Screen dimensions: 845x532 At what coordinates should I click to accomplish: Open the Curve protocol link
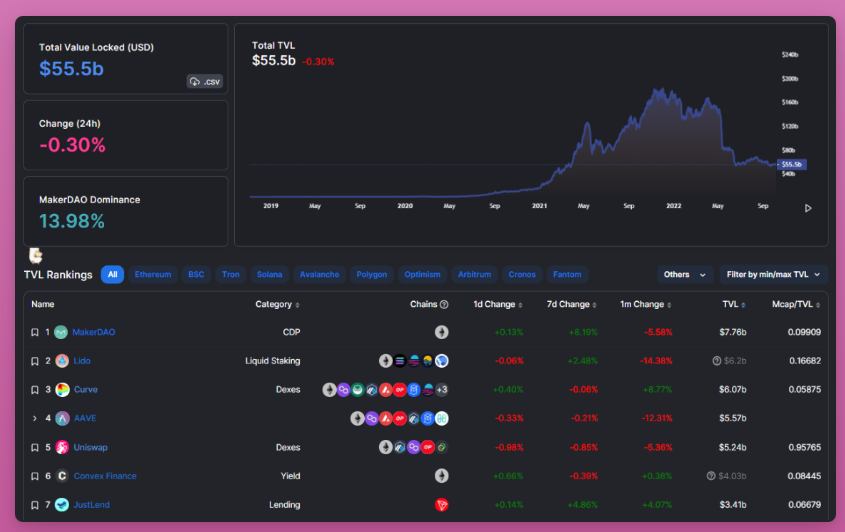86,389
